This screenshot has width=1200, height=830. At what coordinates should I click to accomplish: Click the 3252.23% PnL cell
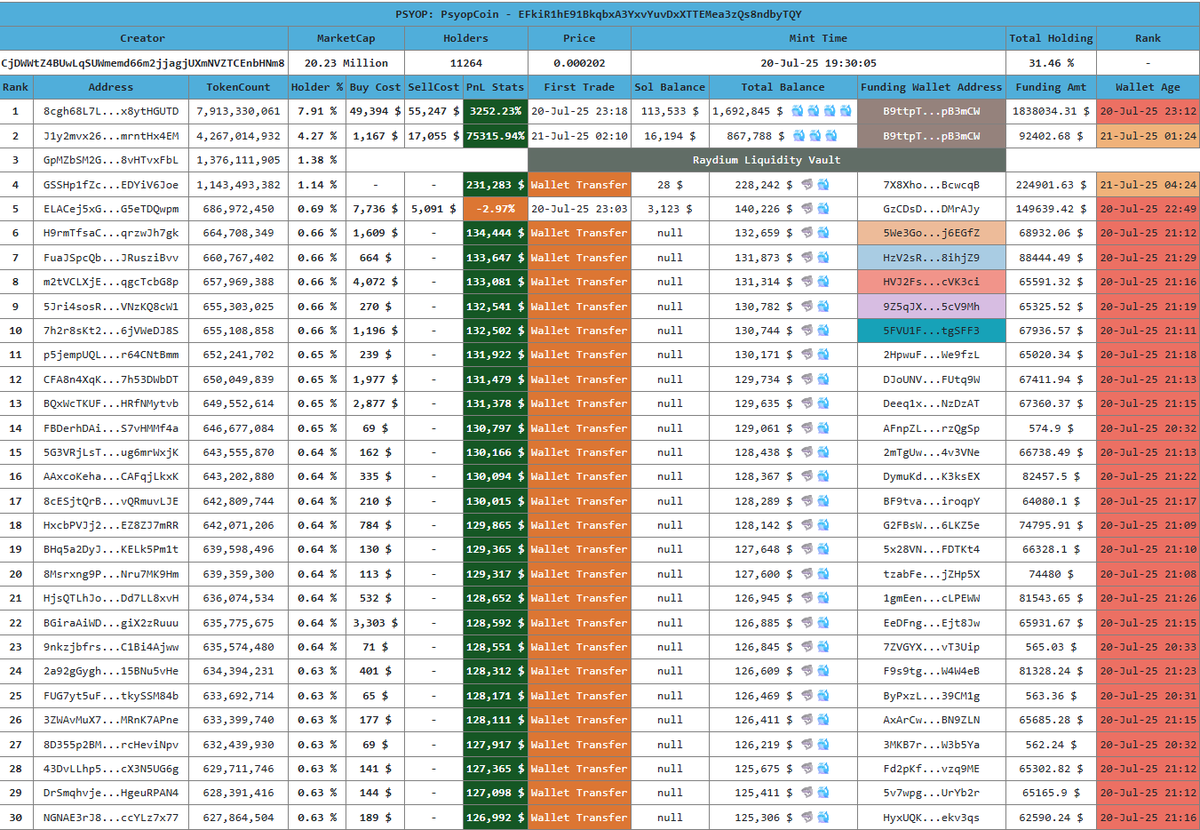tap(495, 111)
